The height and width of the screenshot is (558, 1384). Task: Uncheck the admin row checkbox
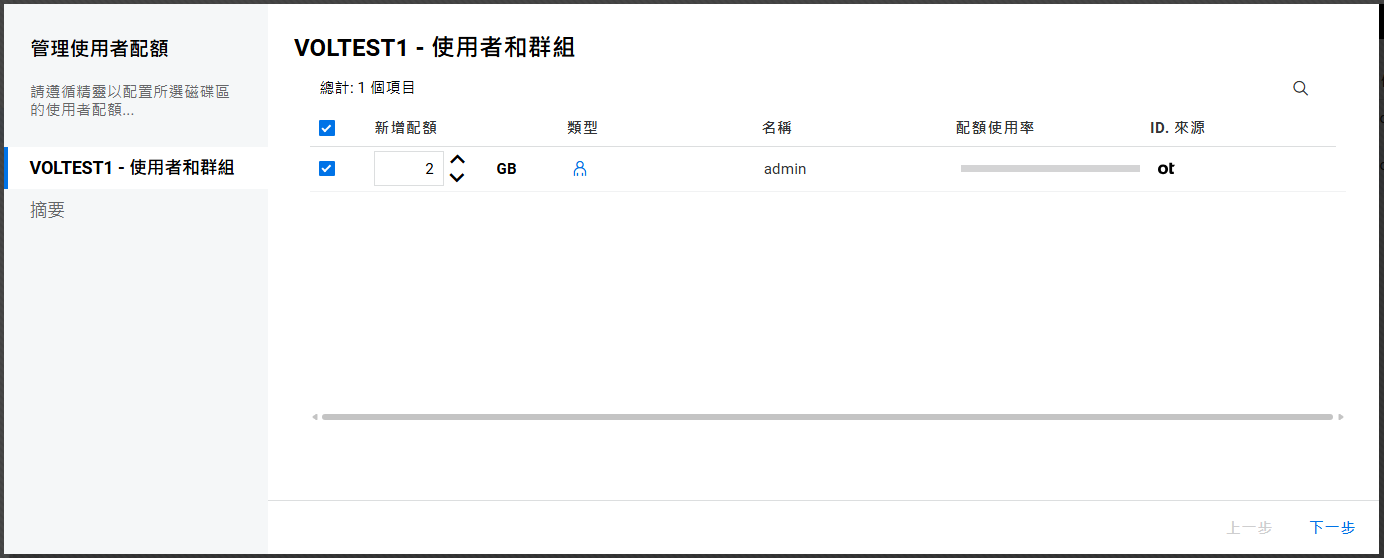click(327, 169)
